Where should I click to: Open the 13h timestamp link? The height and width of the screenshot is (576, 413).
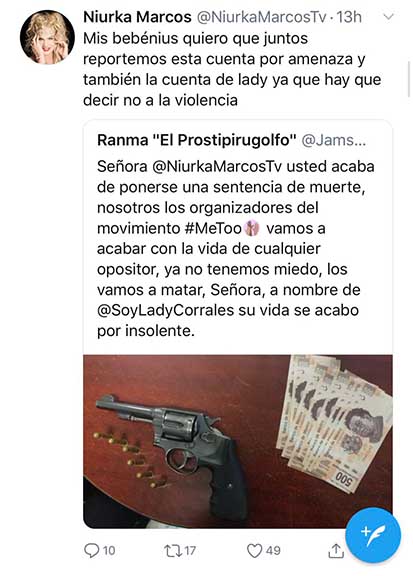pyautogui.click(x=349, y=17)
